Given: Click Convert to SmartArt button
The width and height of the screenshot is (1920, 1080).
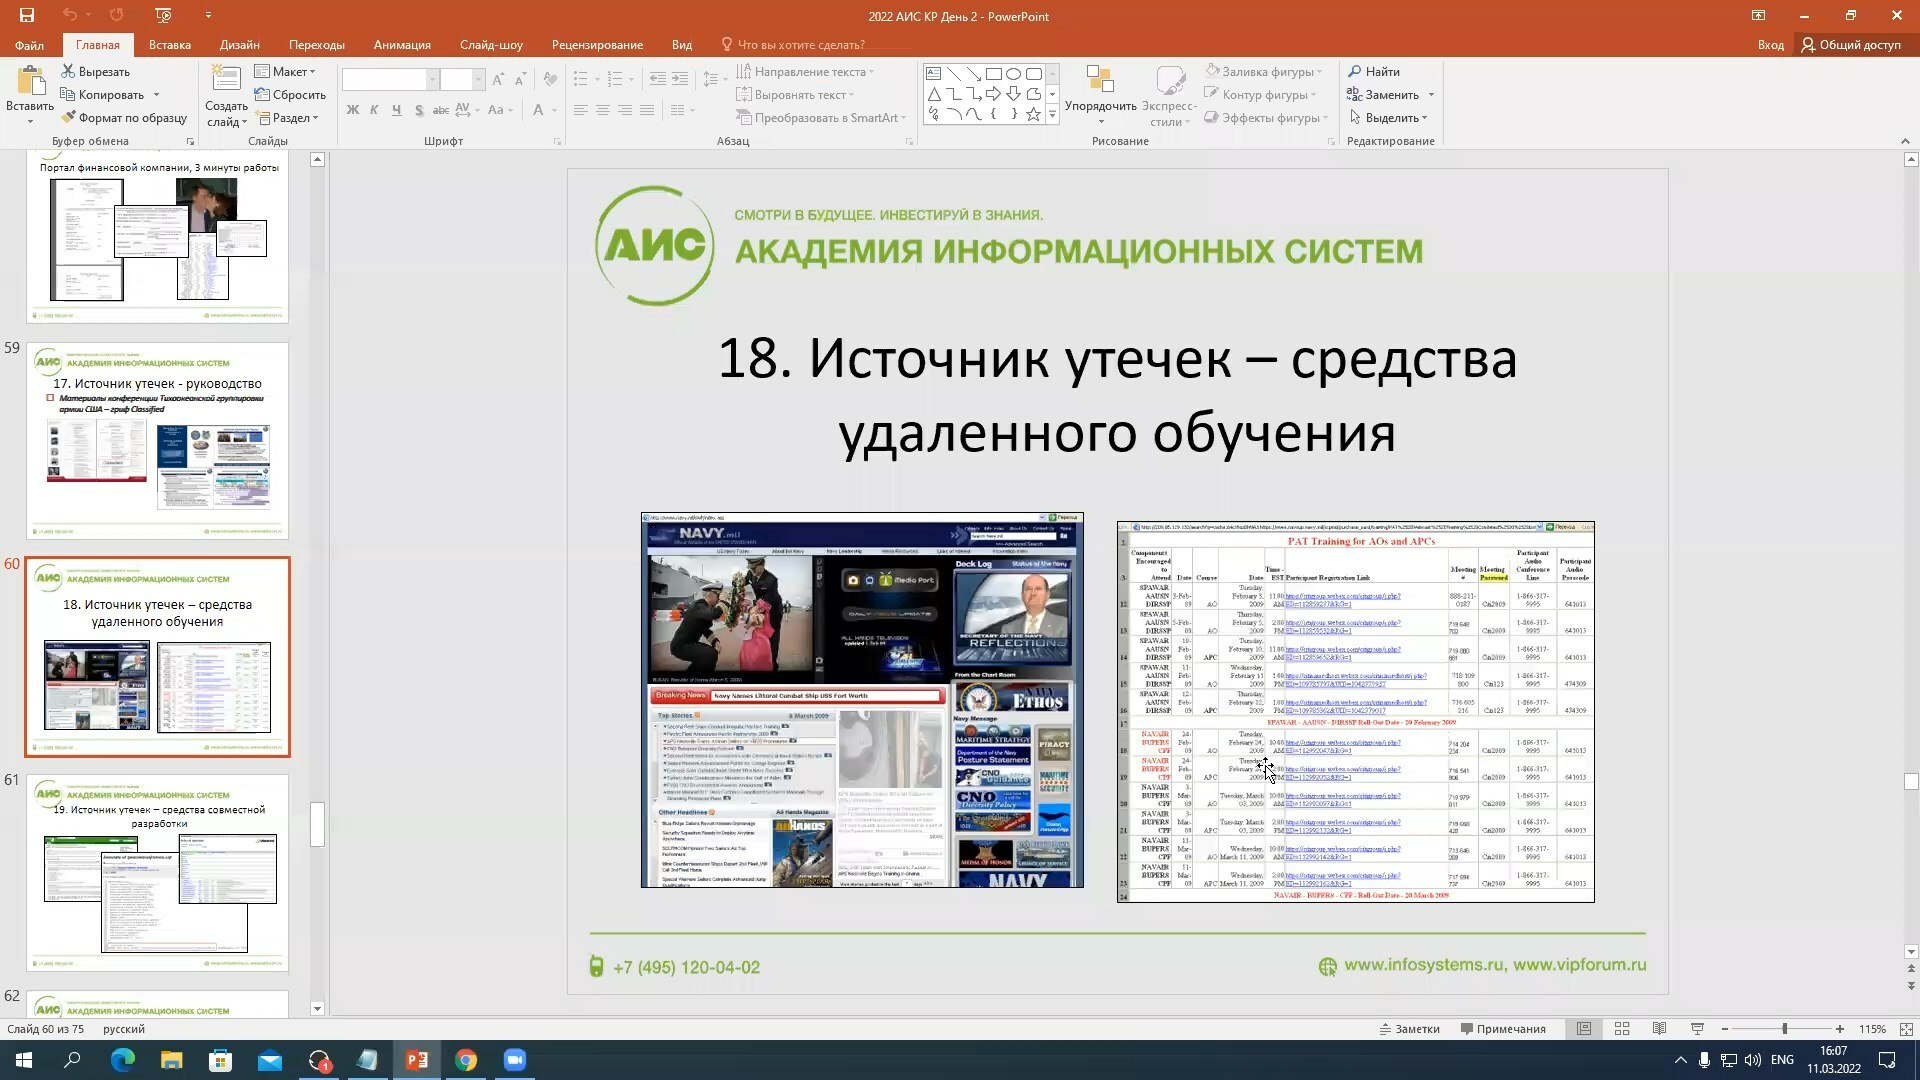Looking at the screenshot, I should [821, 118].
